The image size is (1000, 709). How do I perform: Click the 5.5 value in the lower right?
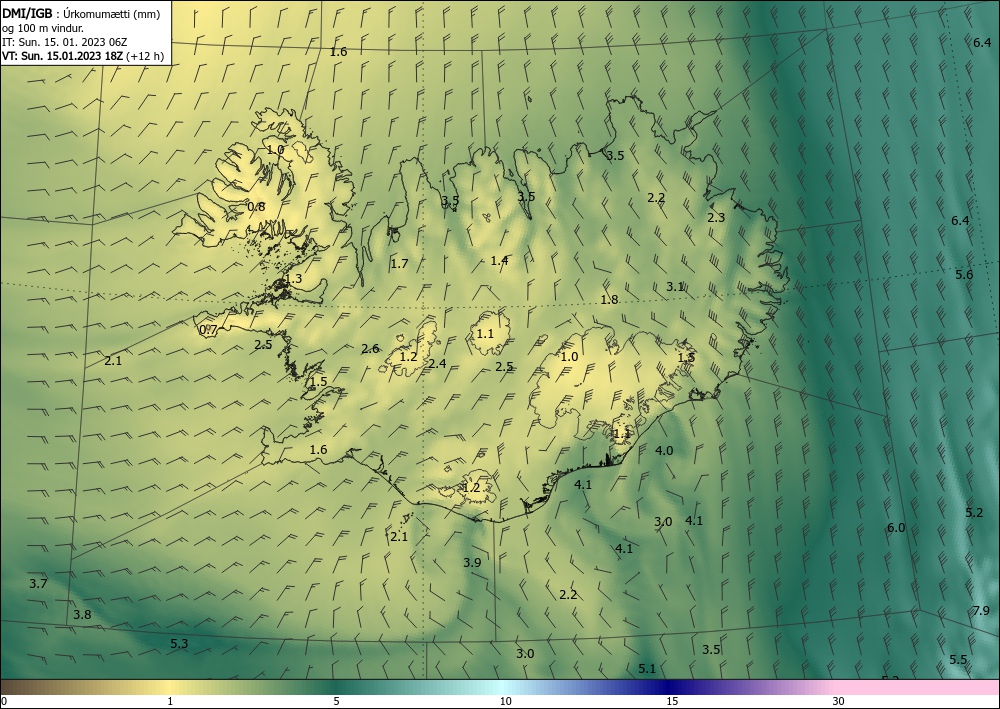959,660
